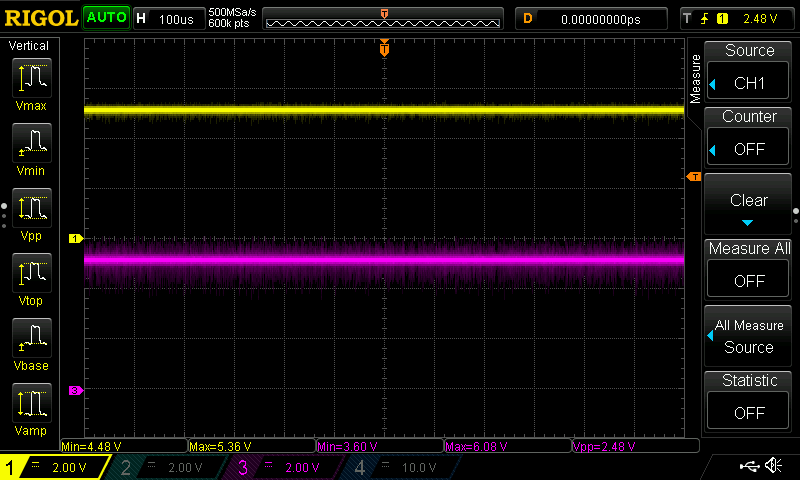Image resolution: width=800 pixels, height=480 pixels.
Task: Open the All Measure Source selector
Action: 749,336
